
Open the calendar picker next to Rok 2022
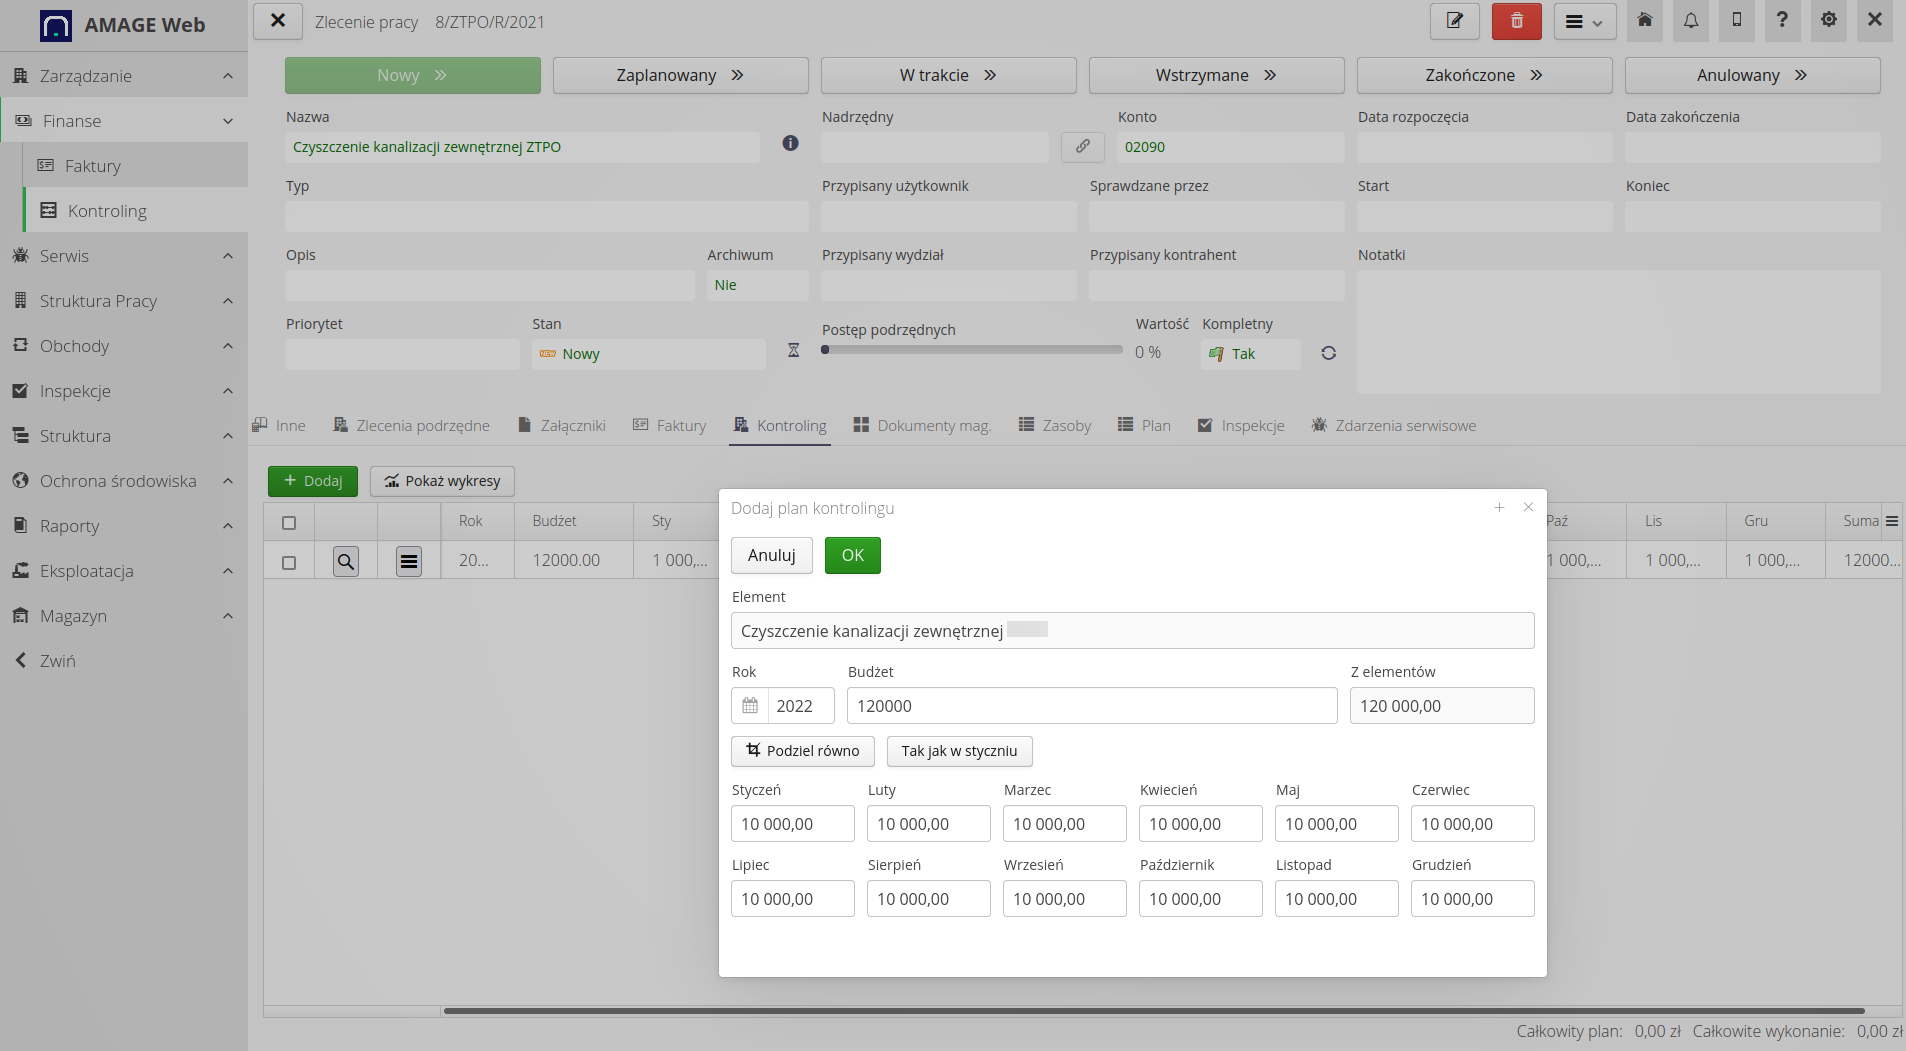pyautogui.click(x=750, y=705)
